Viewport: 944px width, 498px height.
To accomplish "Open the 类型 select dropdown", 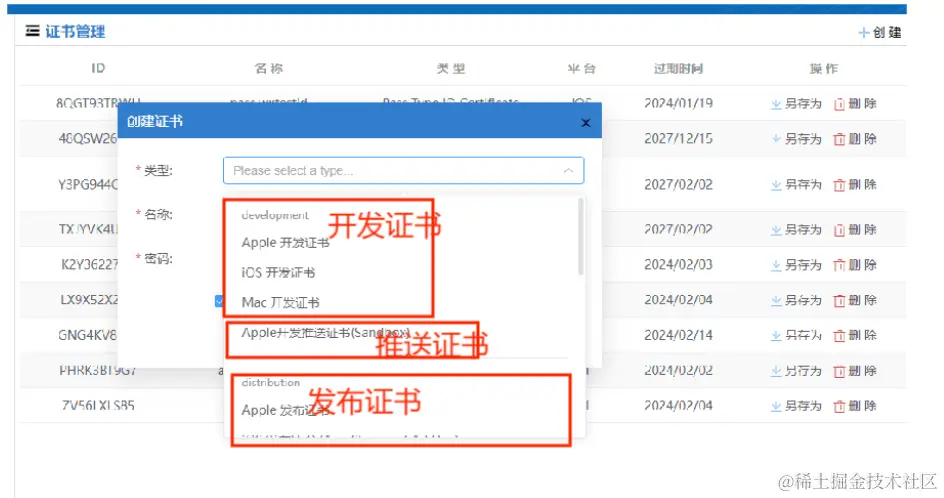I will point(403,170).
